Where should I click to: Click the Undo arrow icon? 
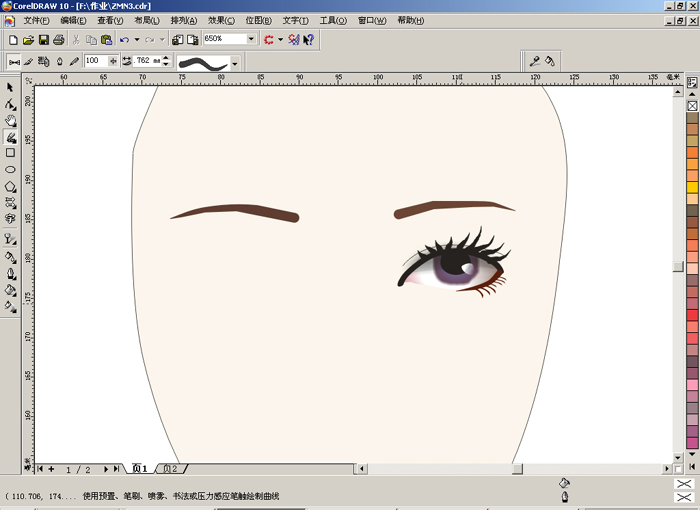pyautogui.click(x=124, y=40)
